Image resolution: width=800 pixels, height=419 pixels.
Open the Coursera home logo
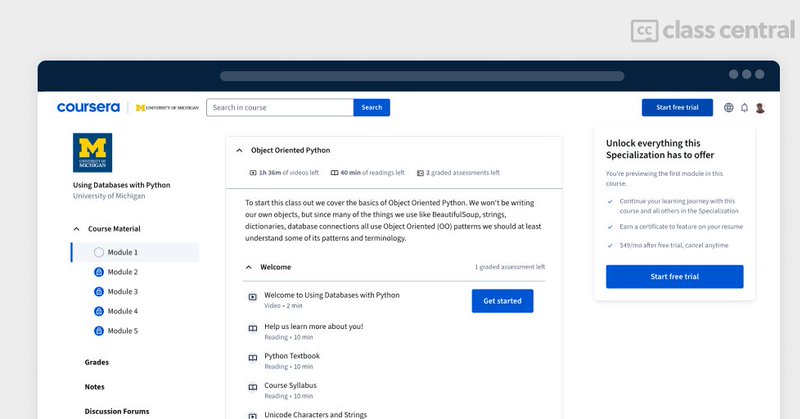click(88, 107)
